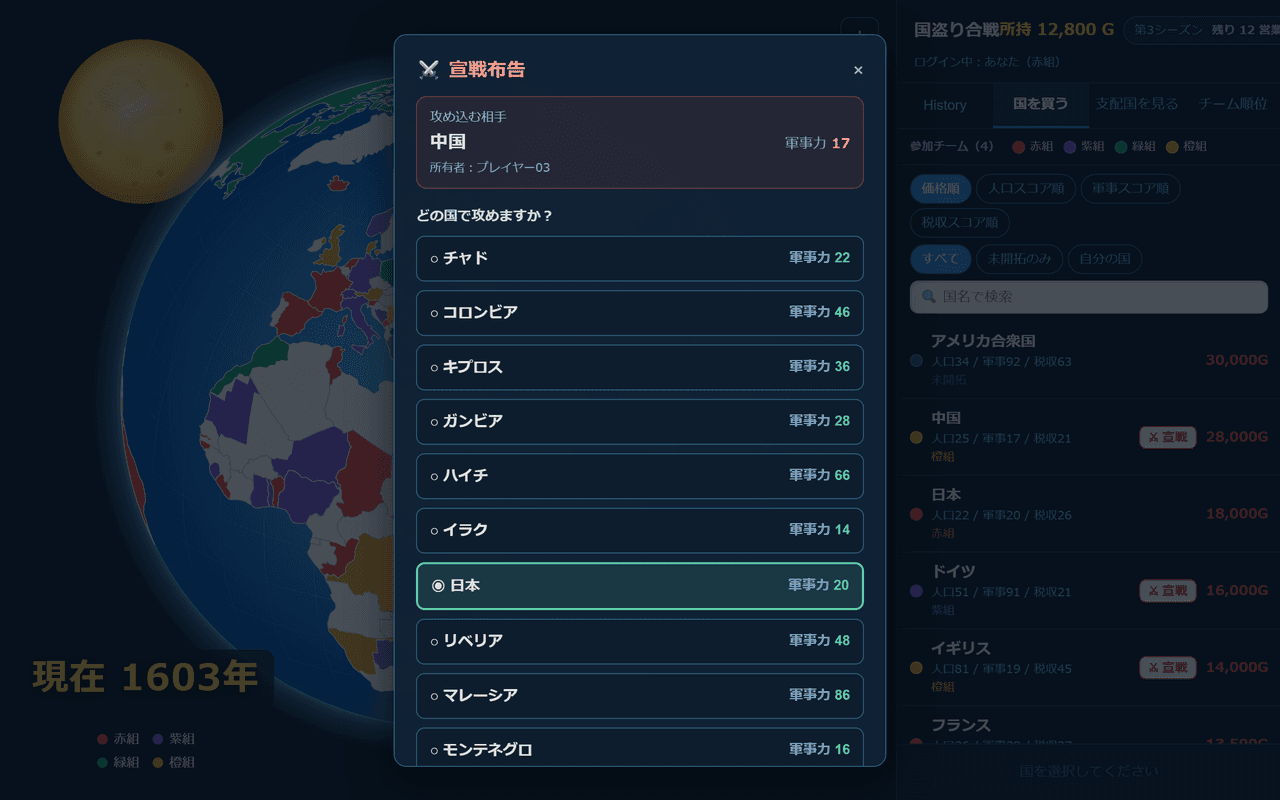Click the 赤組 color dot in 参加チーム
The image size is (1280, 800).
tap(1018, 147)
